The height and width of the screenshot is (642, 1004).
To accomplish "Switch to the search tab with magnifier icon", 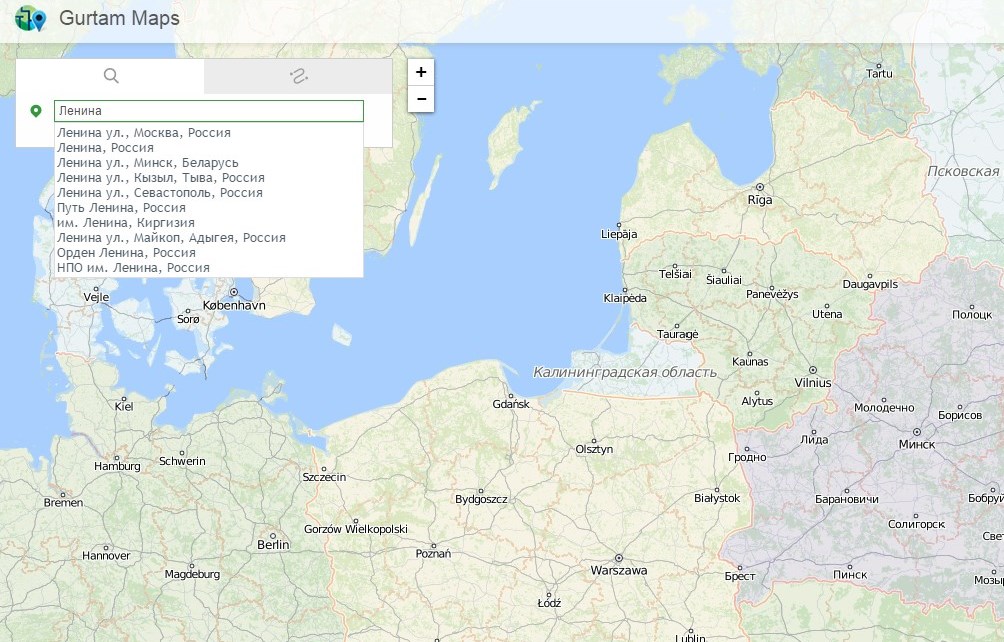I will (x=111, y=76).
